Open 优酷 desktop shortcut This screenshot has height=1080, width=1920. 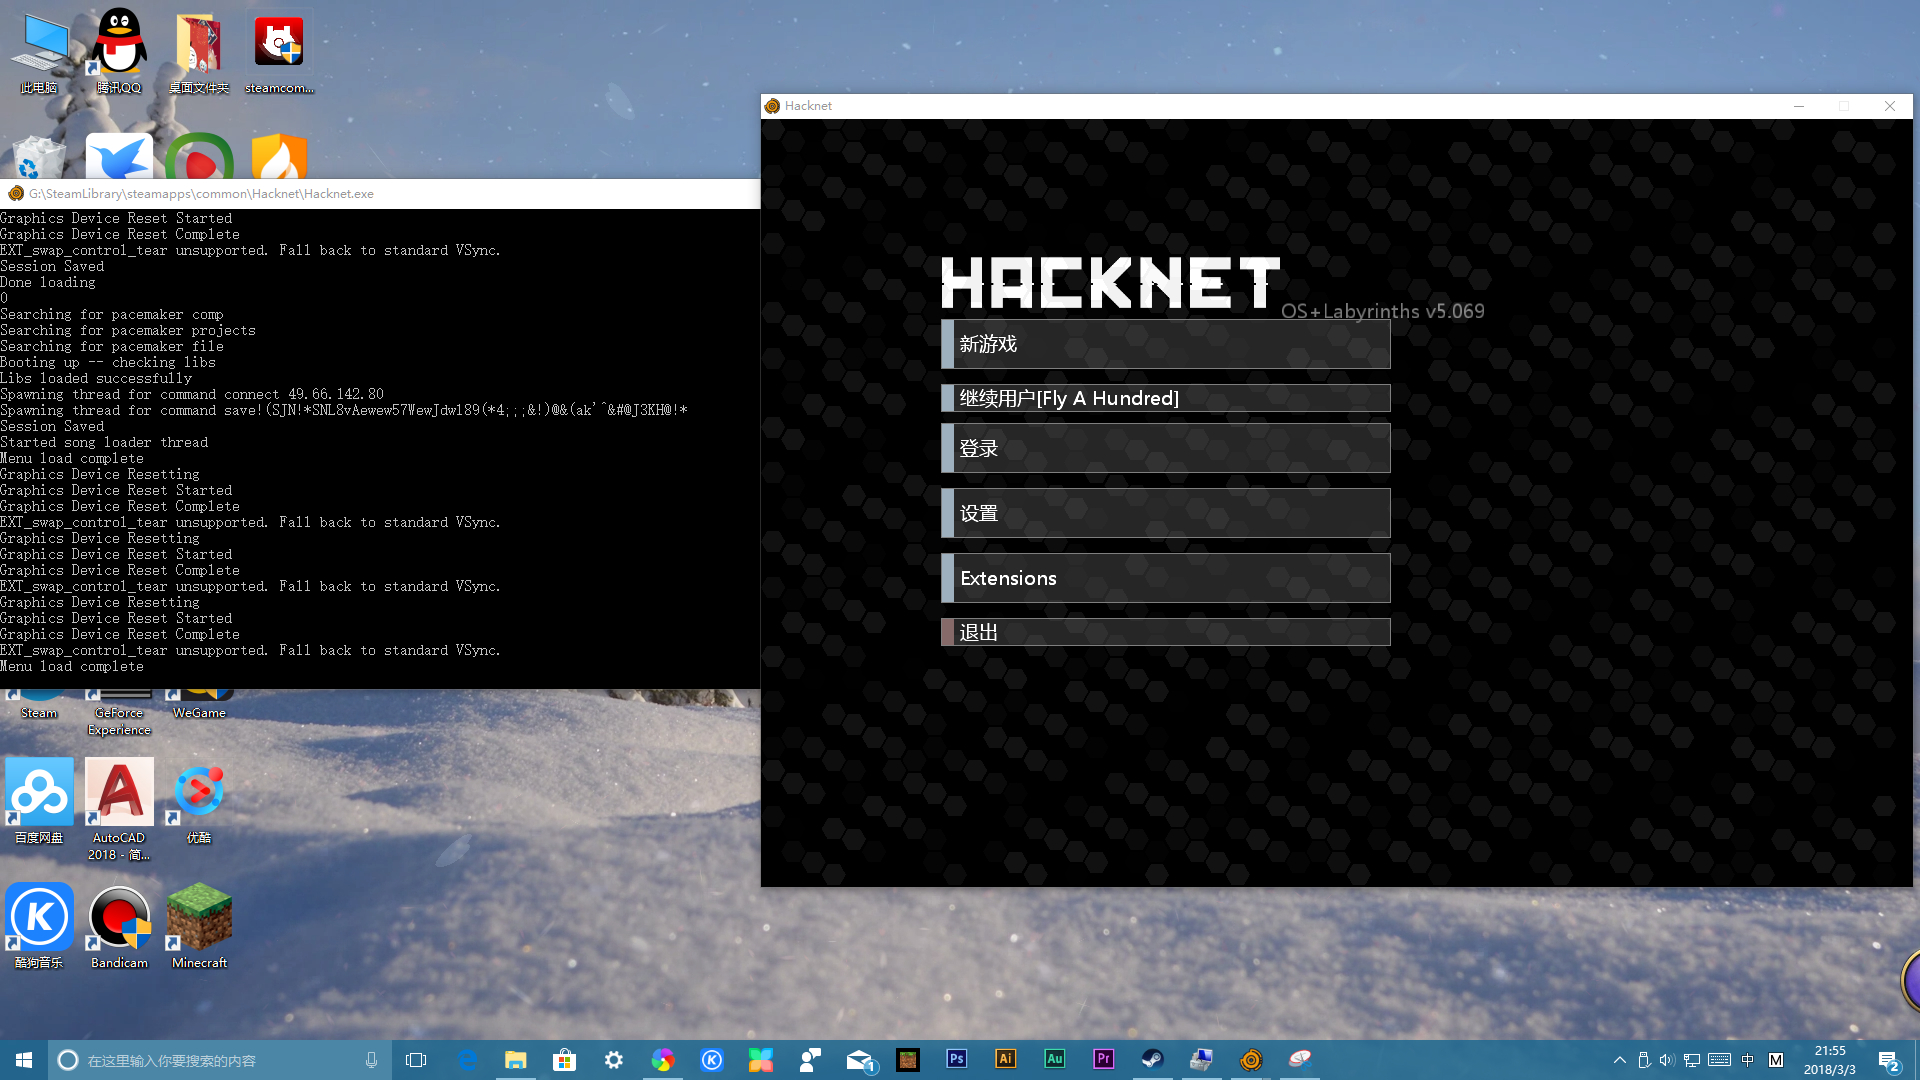coord(199,805)
